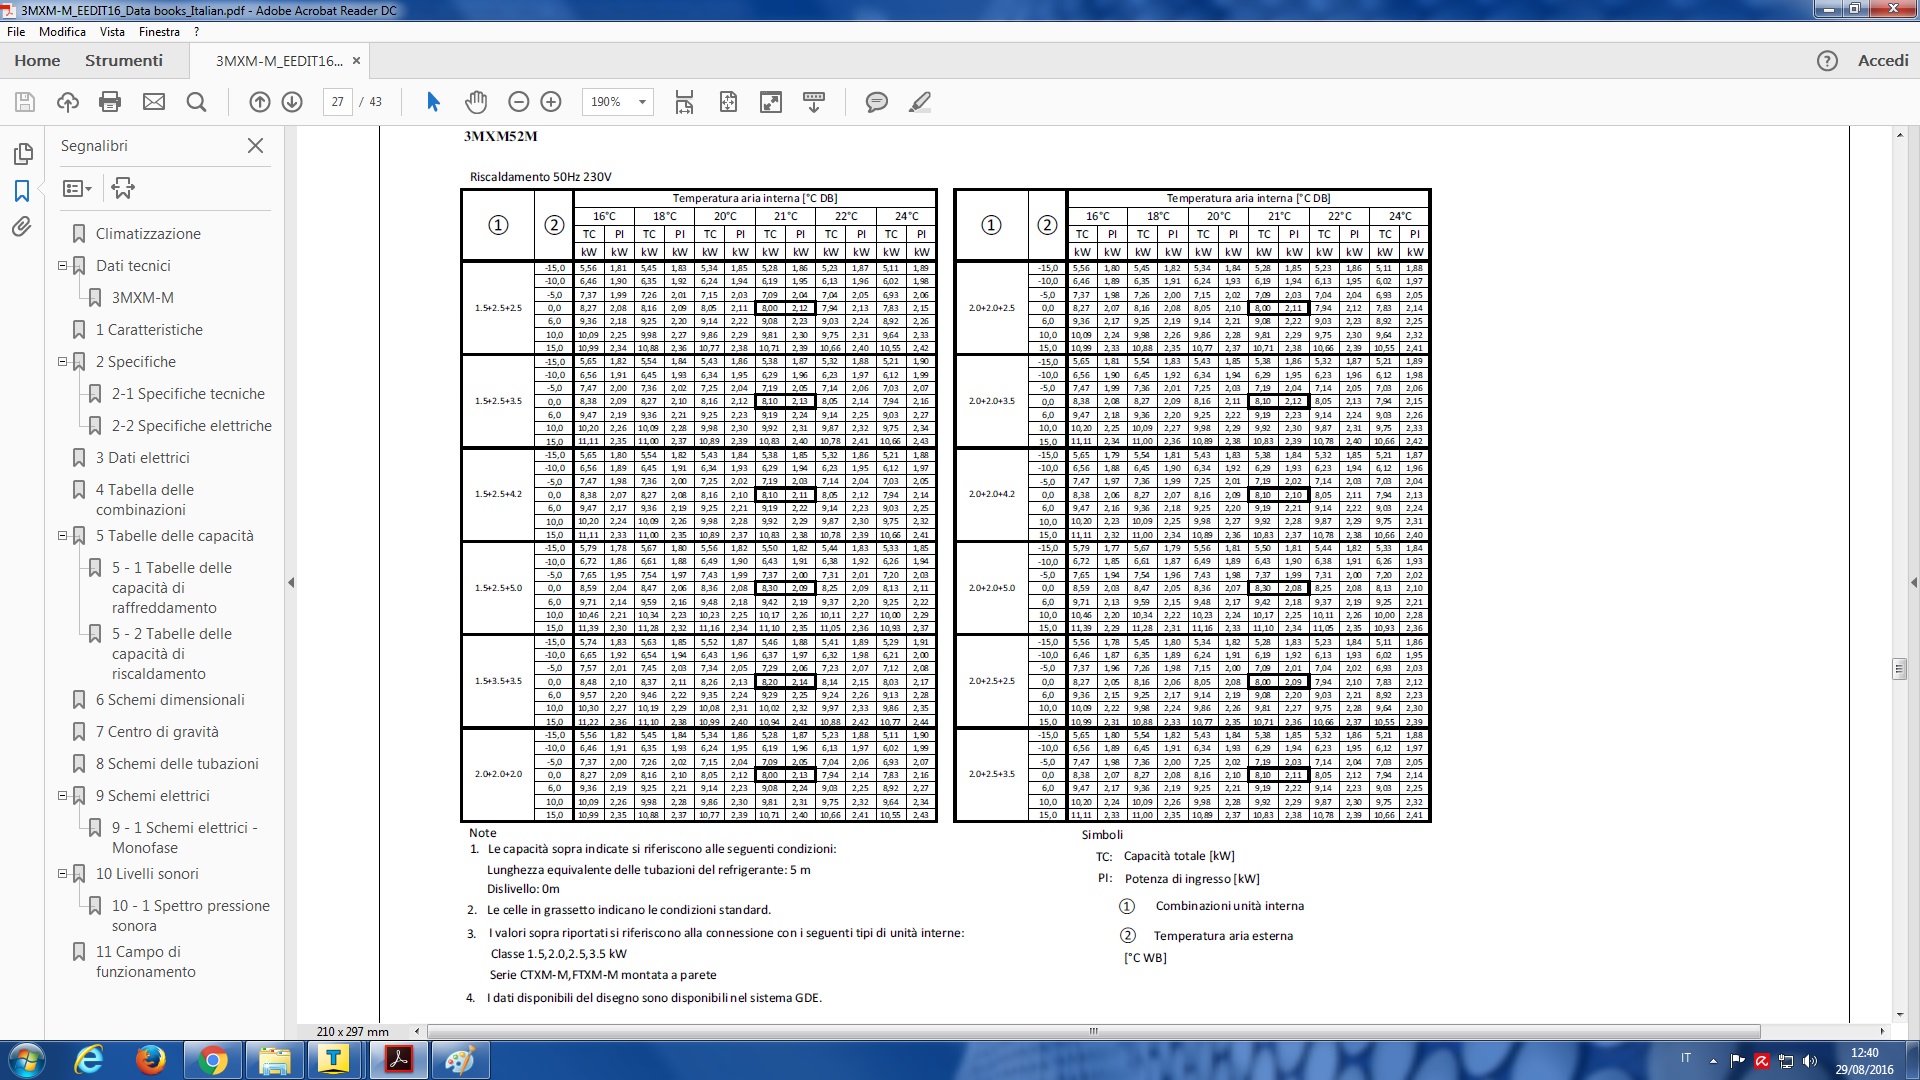Select the highlight pen tool

[x=920, y=102]
